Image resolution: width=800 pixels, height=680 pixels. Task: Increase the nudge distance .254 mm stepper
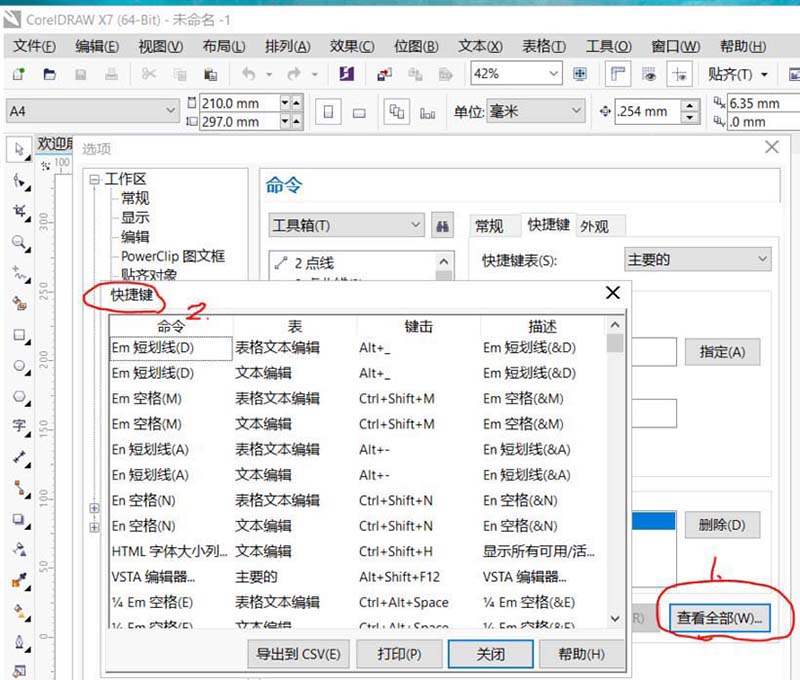point(690,105)
